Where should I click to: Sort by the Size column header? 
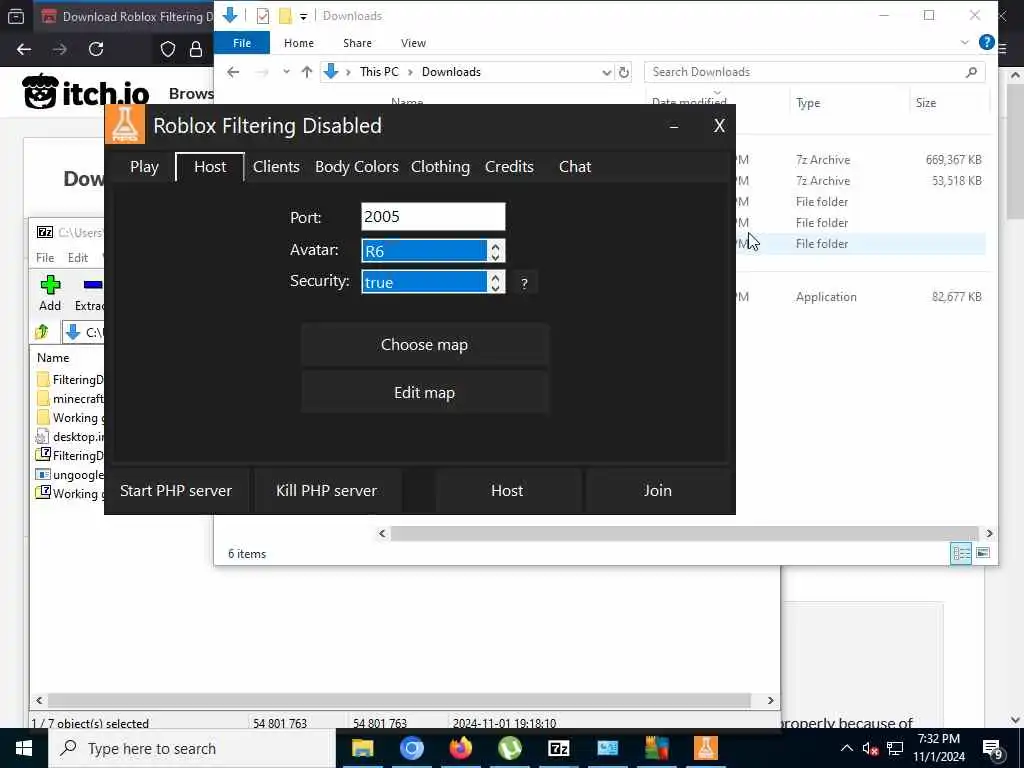(925, 103)
